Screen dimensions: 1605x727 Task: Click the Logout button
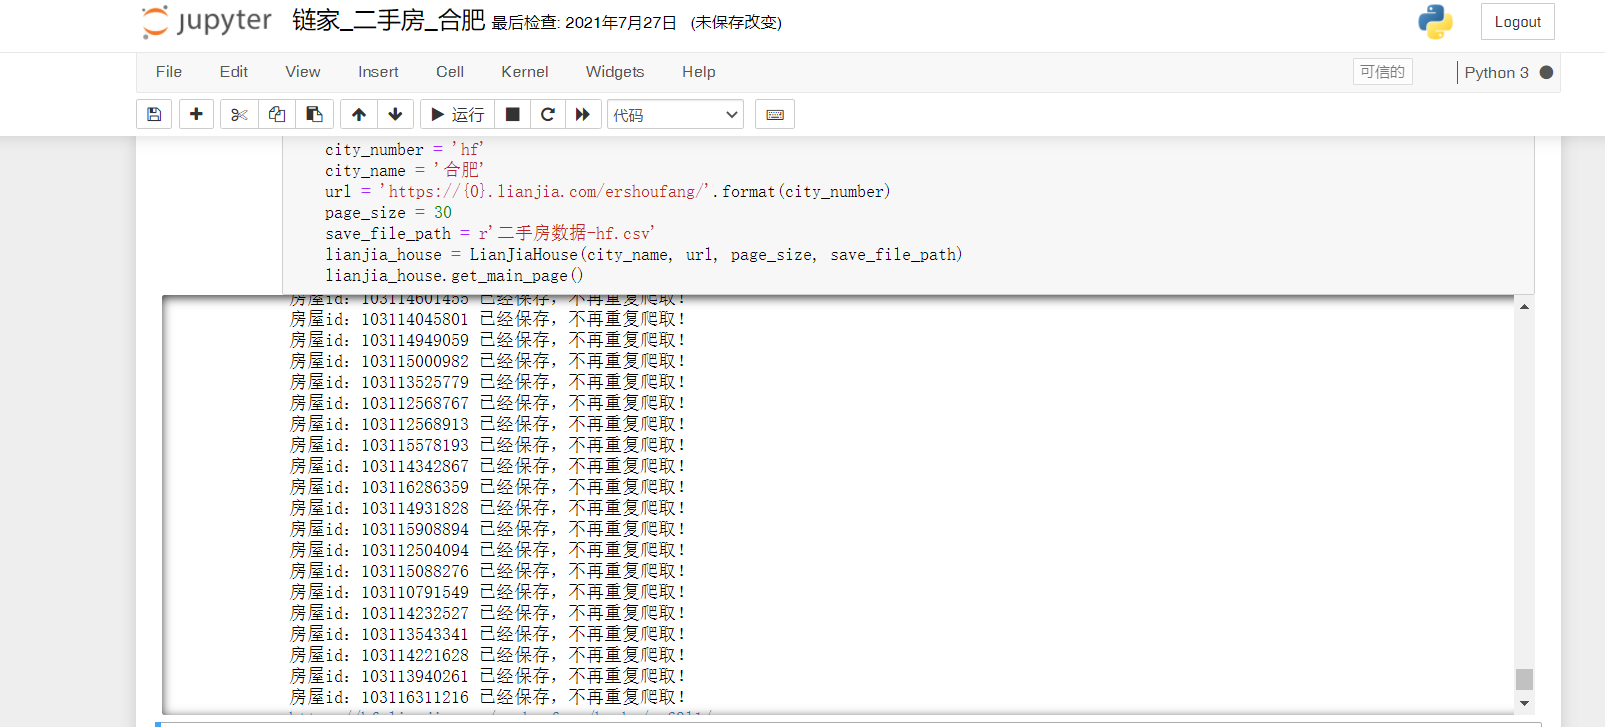[1518, 22]
